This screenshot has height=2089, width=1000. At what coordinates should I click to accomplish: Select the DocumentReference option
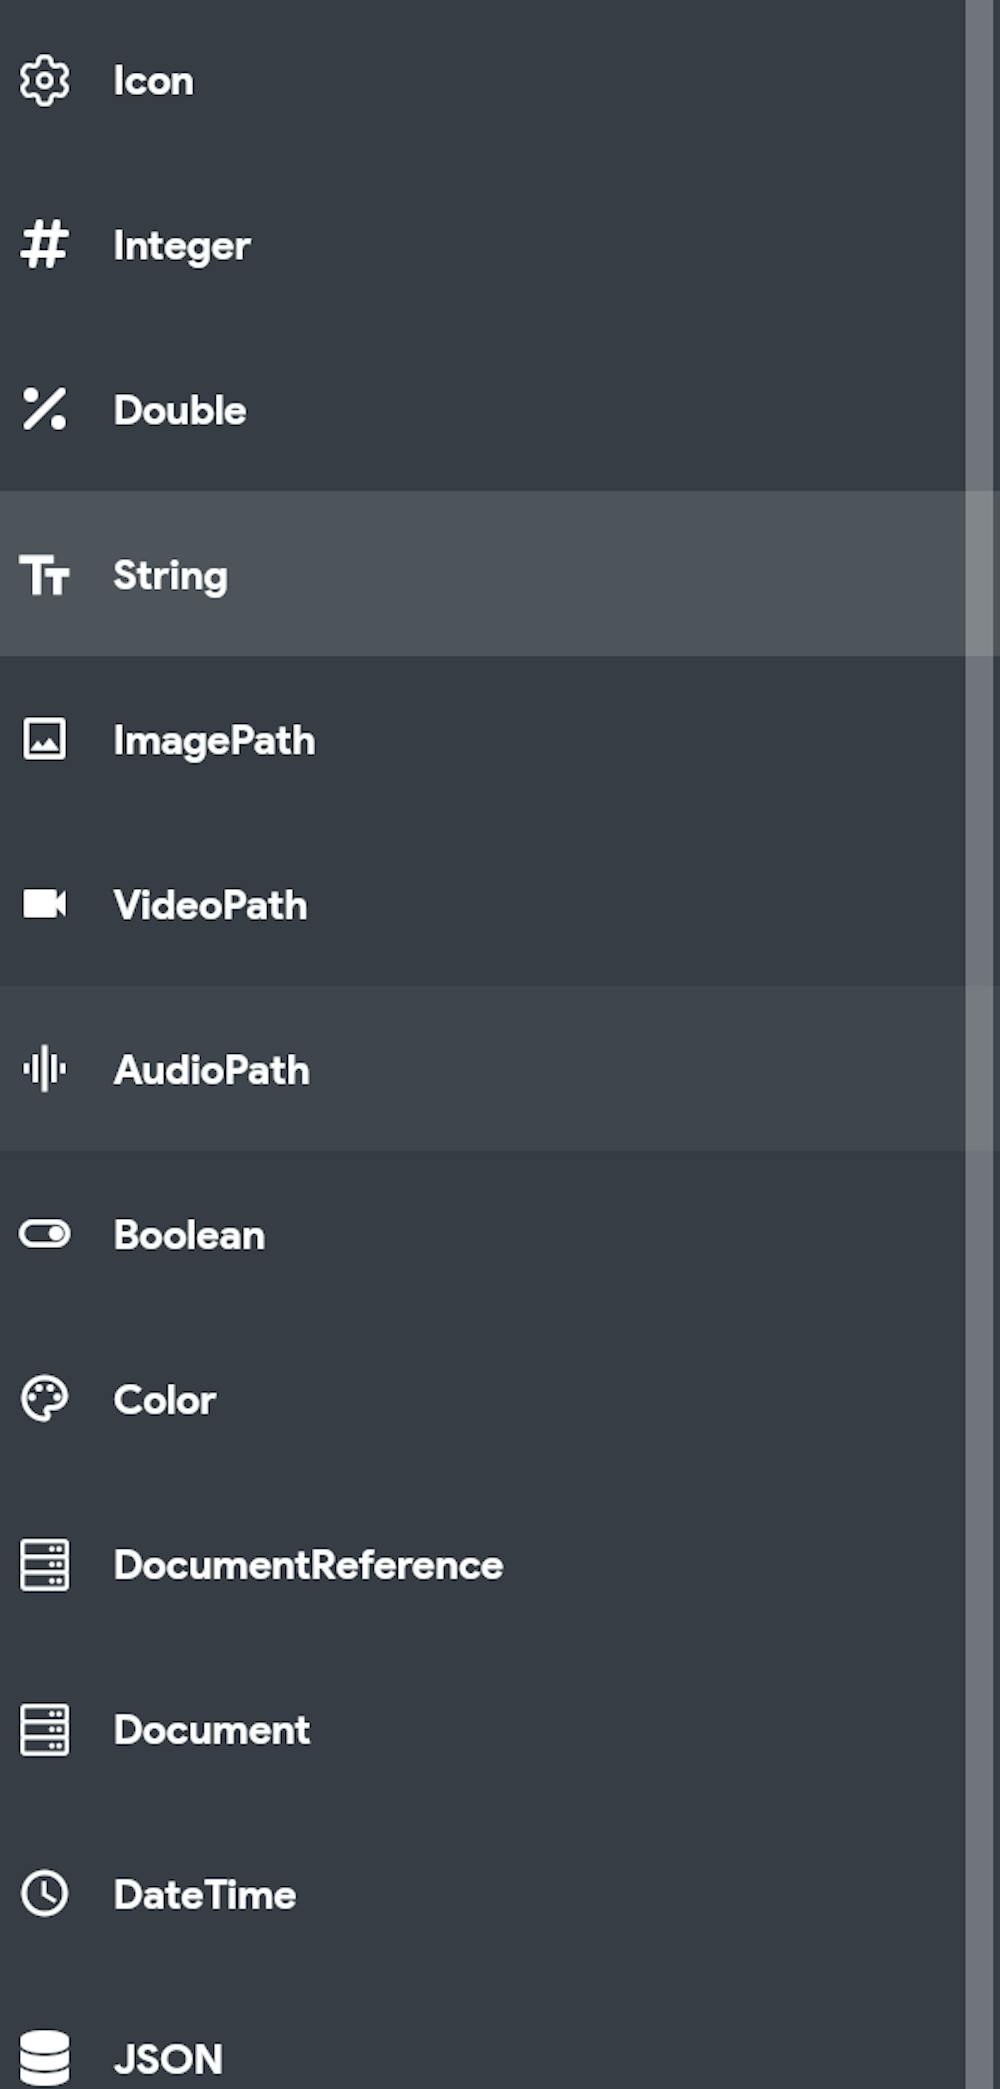coord(308,1565)
